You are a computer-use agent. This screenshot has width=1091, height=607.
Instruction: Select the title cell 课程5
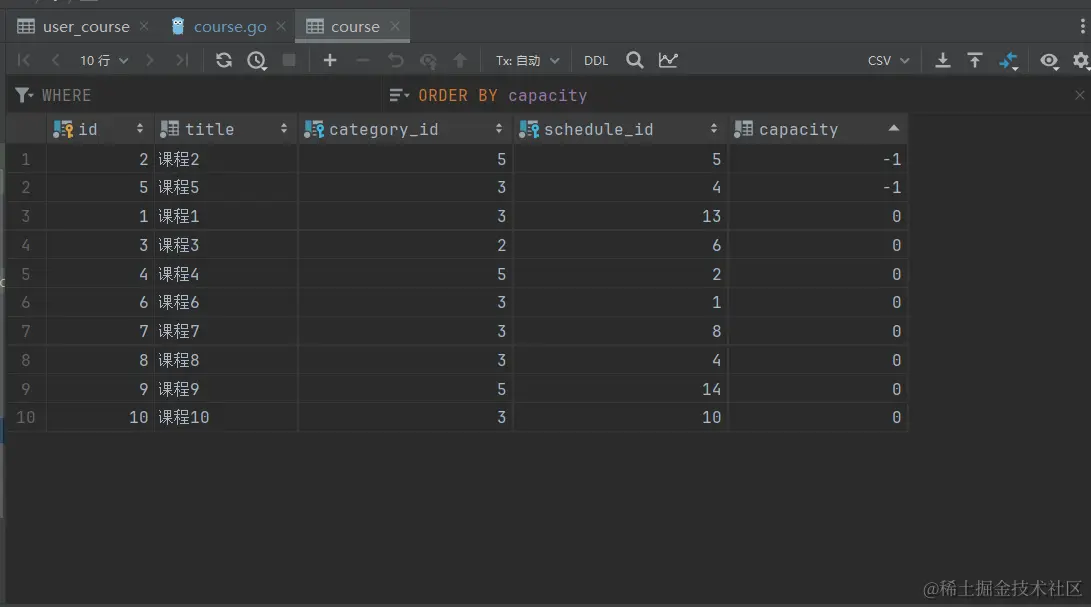(x=225, y=187)
